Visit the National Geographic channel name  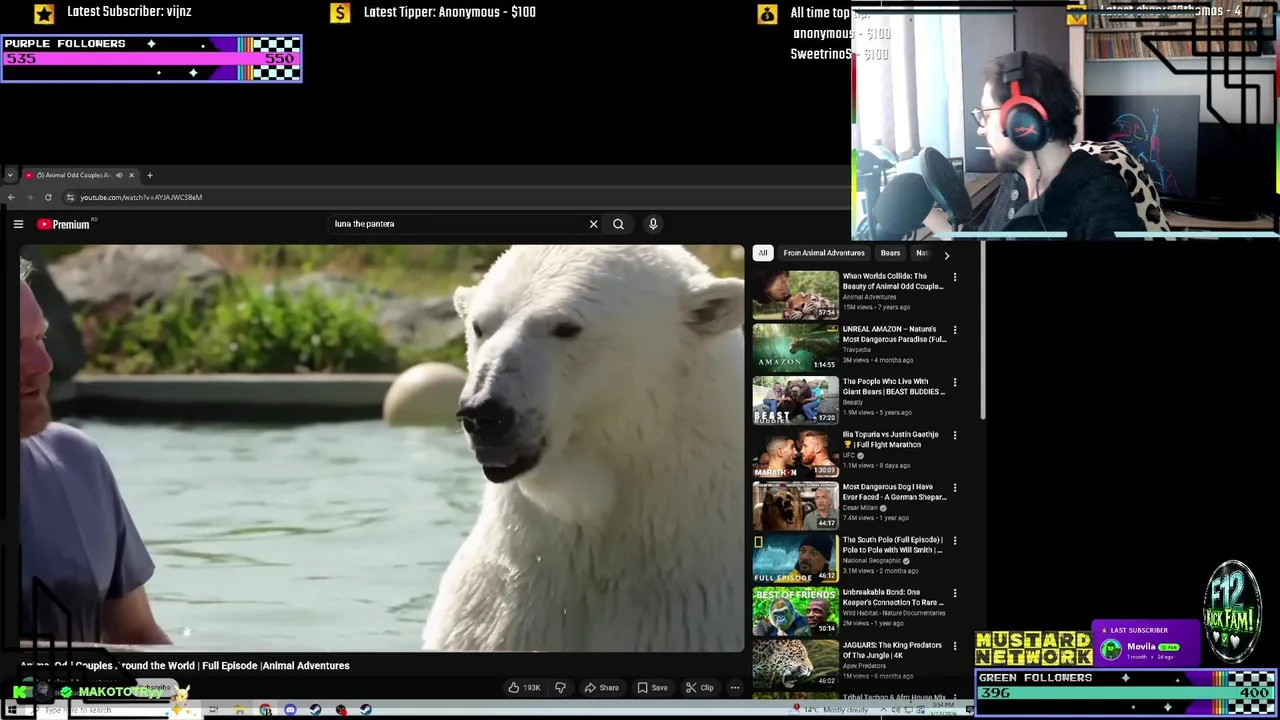pos(872,561)
